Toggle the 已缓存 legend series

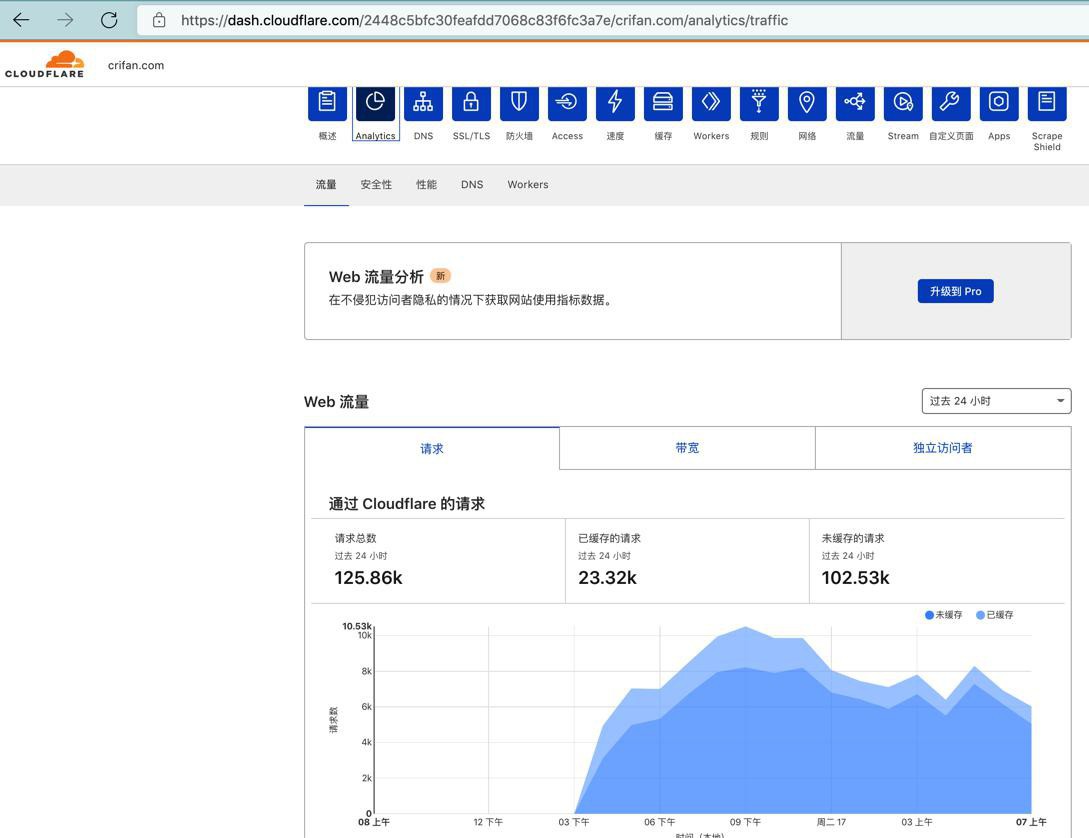(x=995, y=614)
